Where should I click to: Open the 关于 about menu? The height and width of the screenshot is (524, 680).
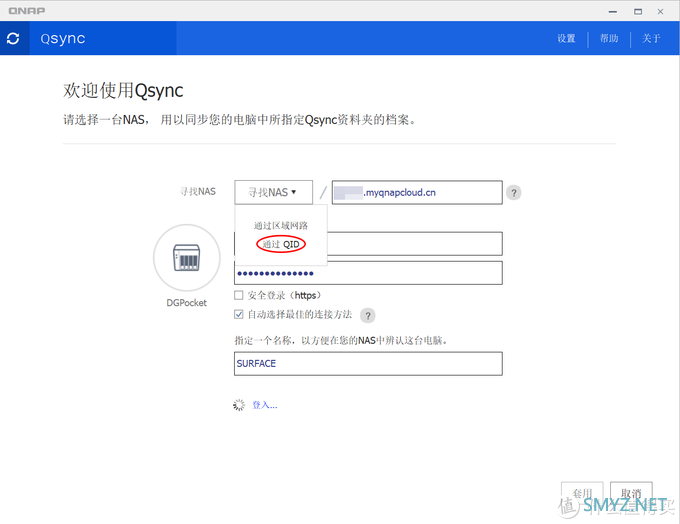coord(651,39)
